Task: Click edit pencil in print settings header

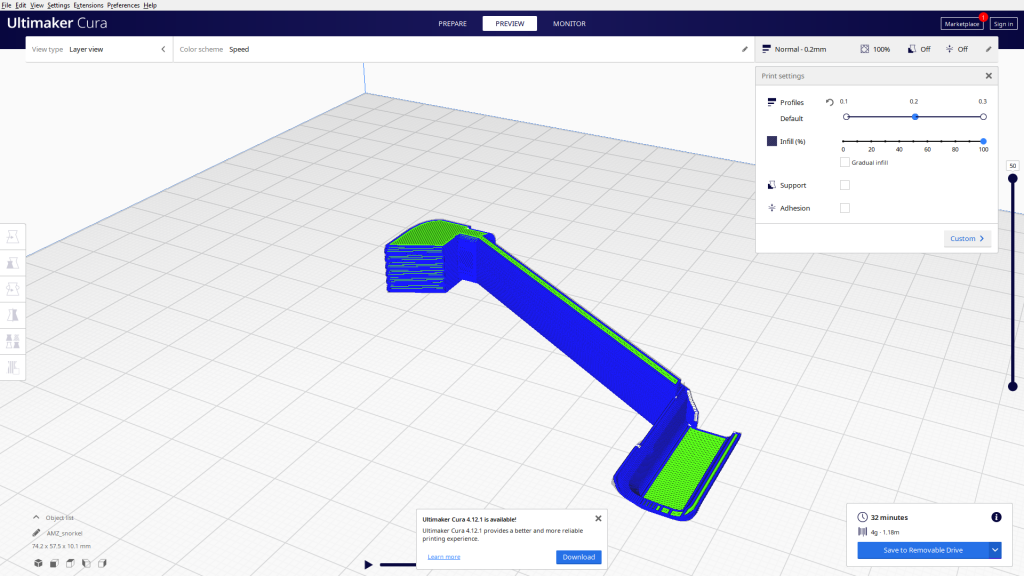Action: 988,49
